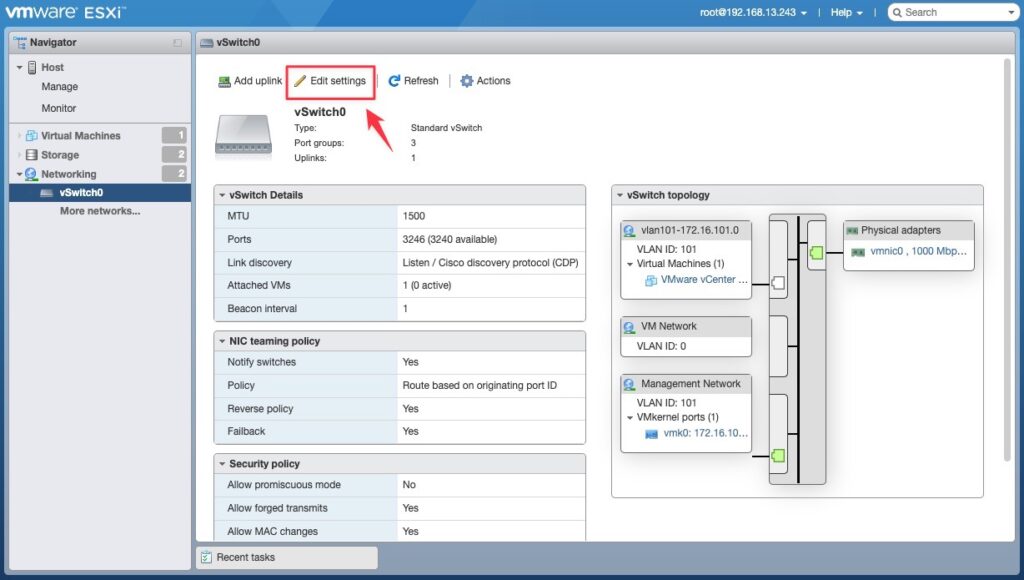
Task: Collapse the vSwitch Details section
Action: point(222,195)
